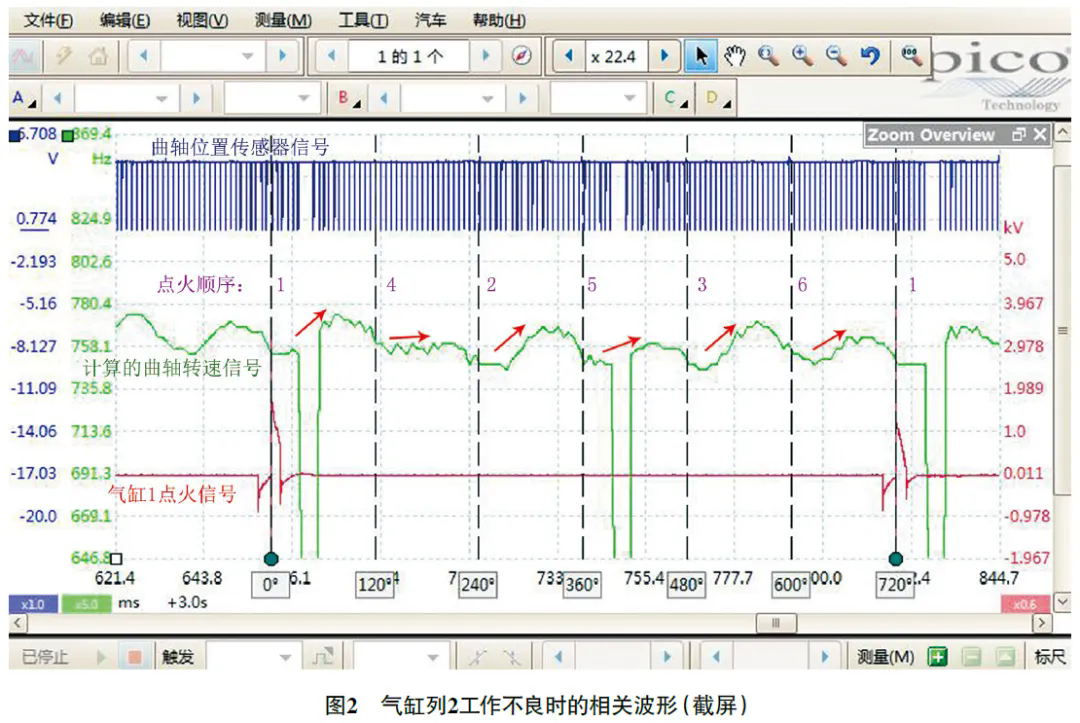Open Channel D options button
The height and width of the screenshot is (723, 1080).
[x=718, y=98]
